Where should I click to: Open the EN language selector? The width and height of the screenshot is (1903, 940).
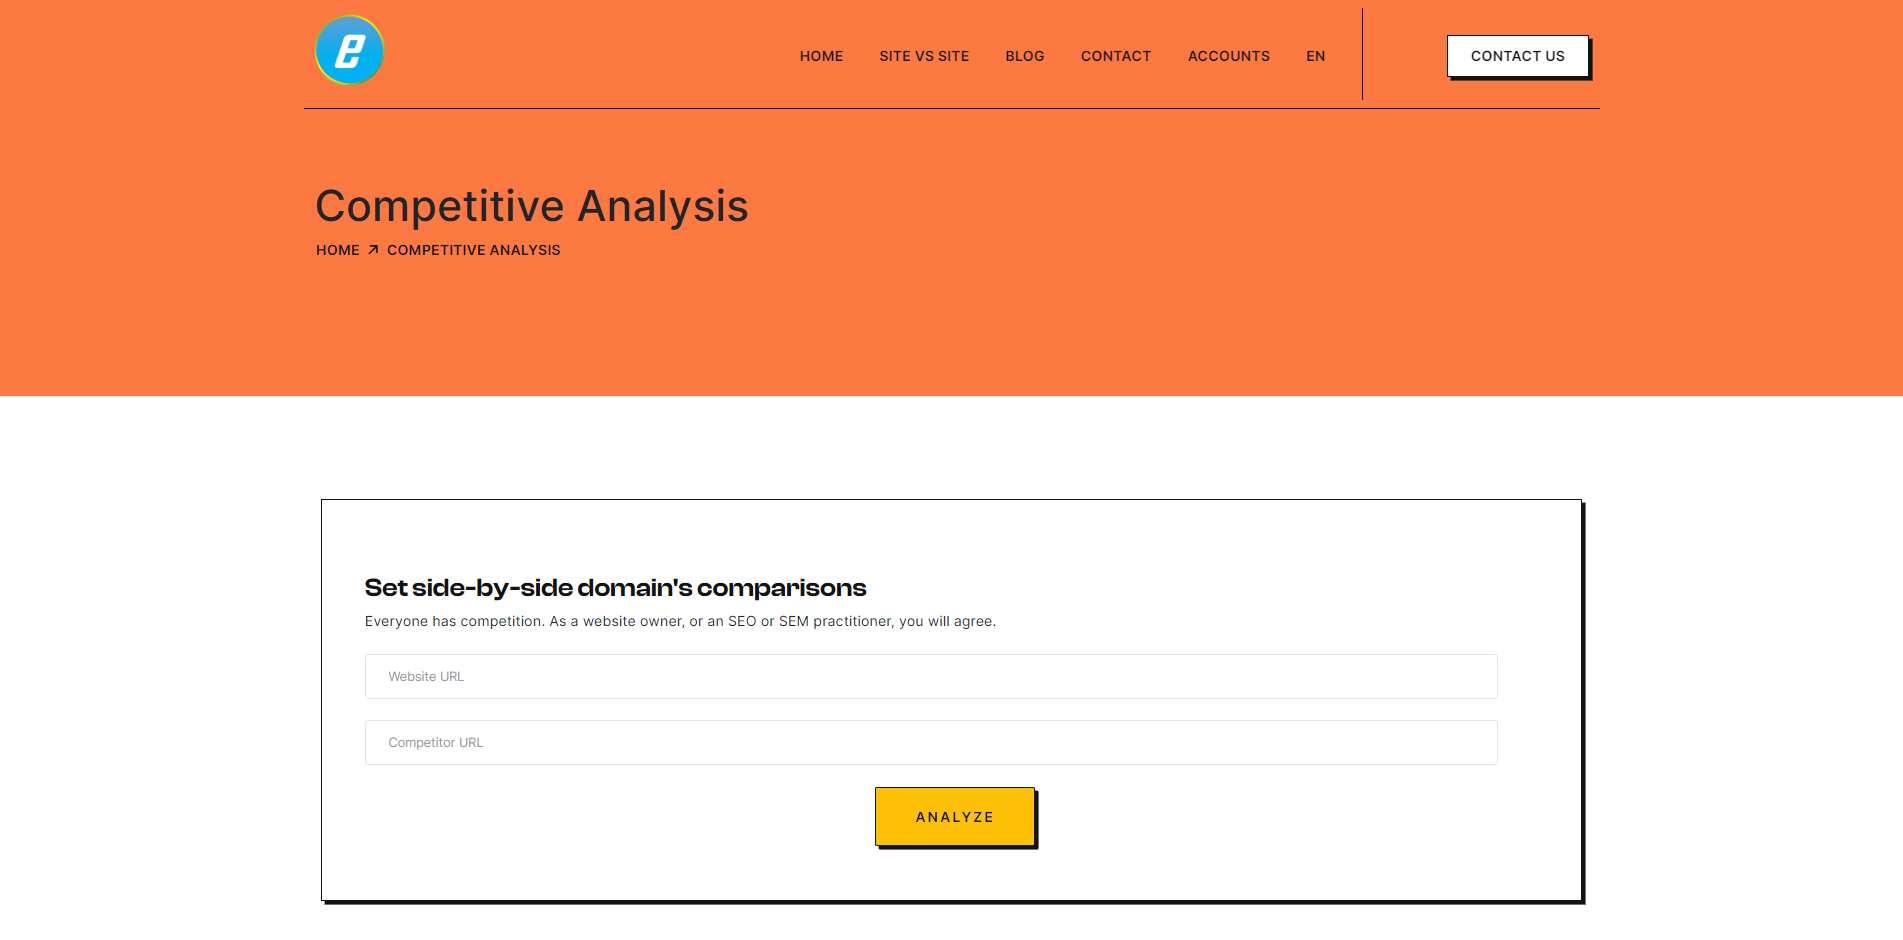1316,56
